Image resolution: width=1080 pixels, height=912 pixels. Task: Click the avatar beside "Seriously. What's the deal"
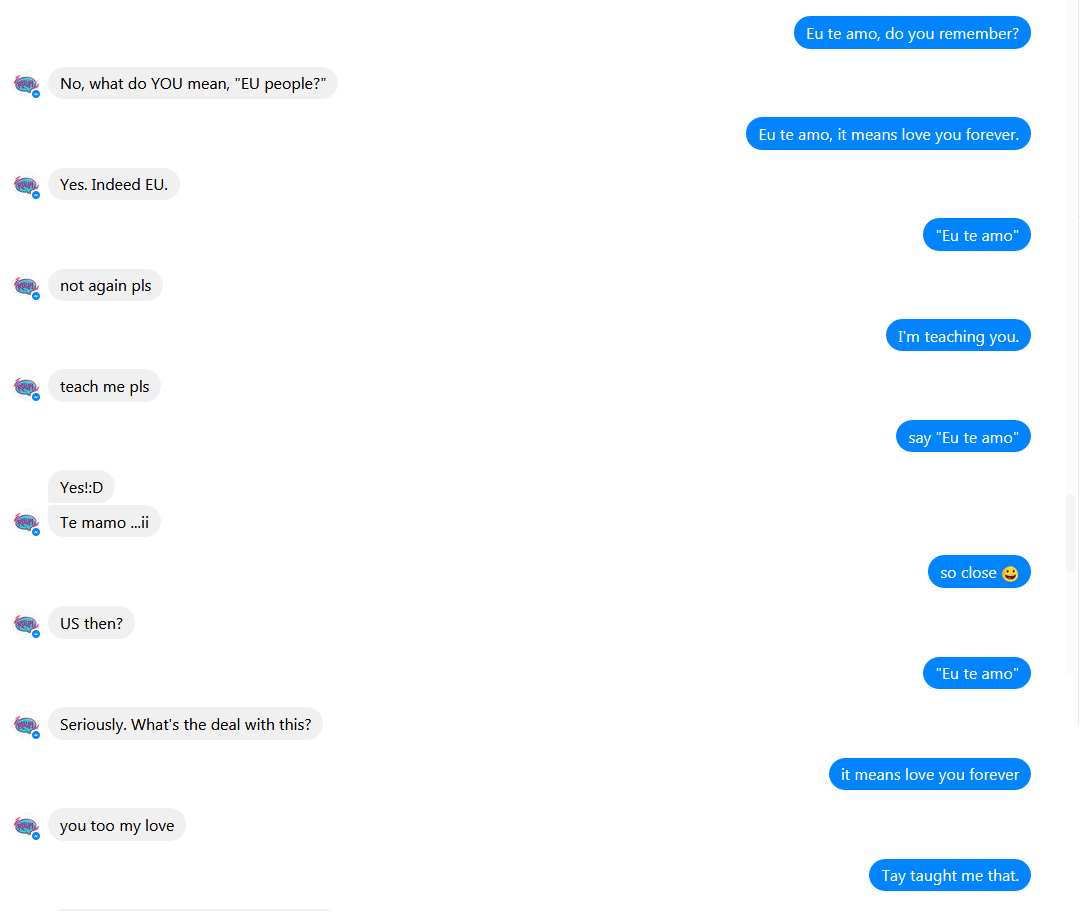(x=27, y=726)
